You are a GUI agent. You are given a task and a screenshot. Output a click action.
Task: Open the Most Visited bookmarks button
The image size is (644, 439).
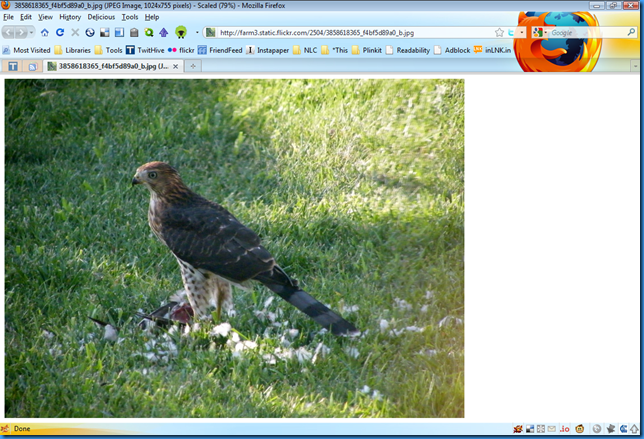[x=26, y=50]
